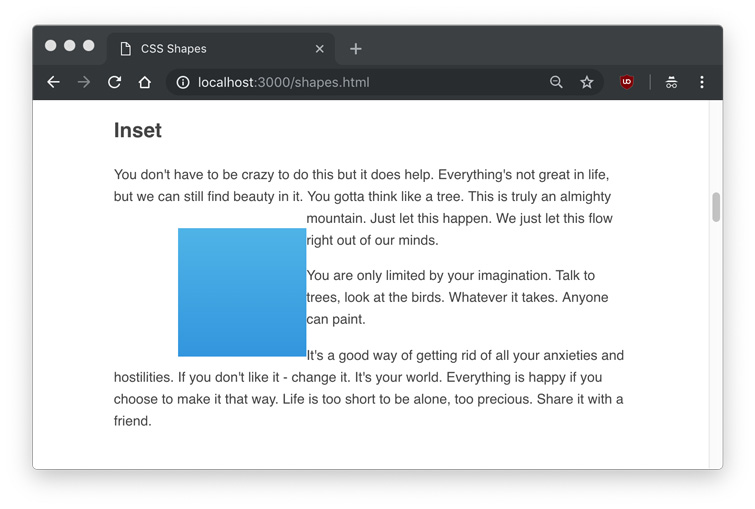
Task: Close the browser window with red button
Action: [x=50, y=46]
